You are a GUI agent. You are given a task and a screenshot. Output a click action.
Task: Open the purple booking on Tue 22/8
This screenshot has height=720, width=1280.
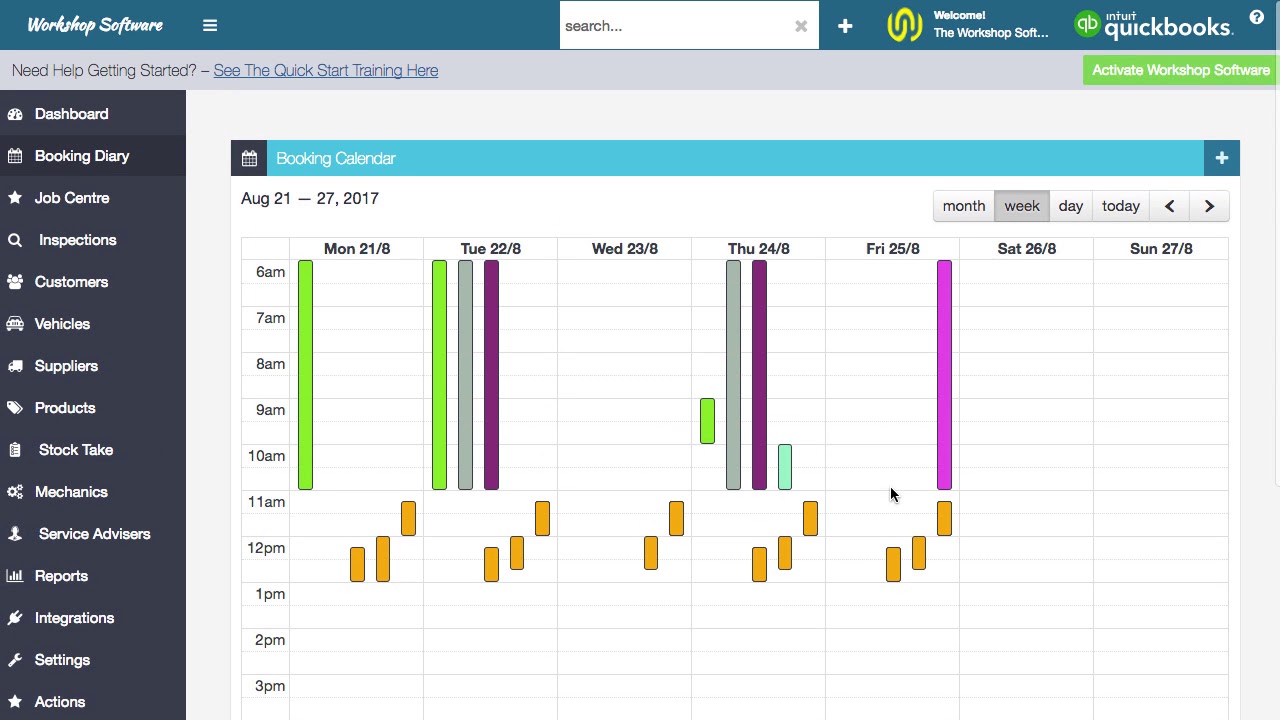tap(491, 375)
